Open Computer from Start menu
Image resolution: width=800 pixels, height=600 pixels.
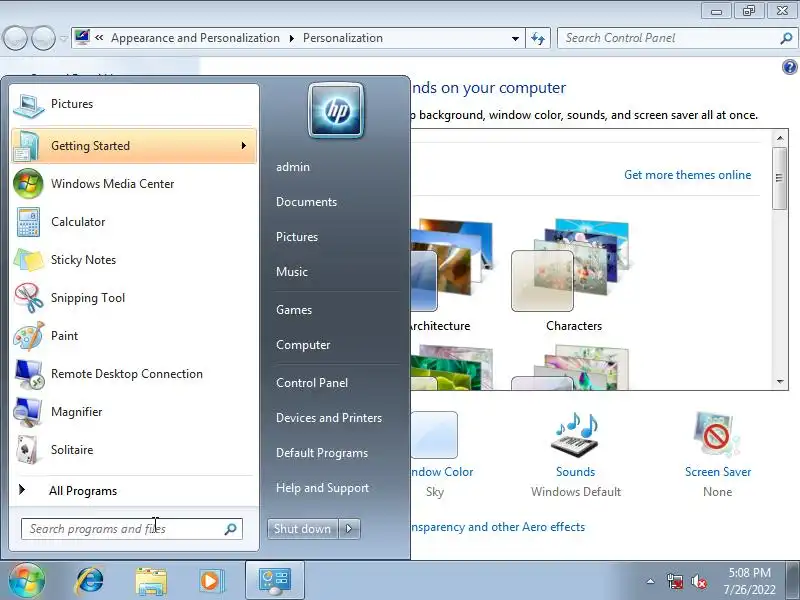[x=303, y=345]
